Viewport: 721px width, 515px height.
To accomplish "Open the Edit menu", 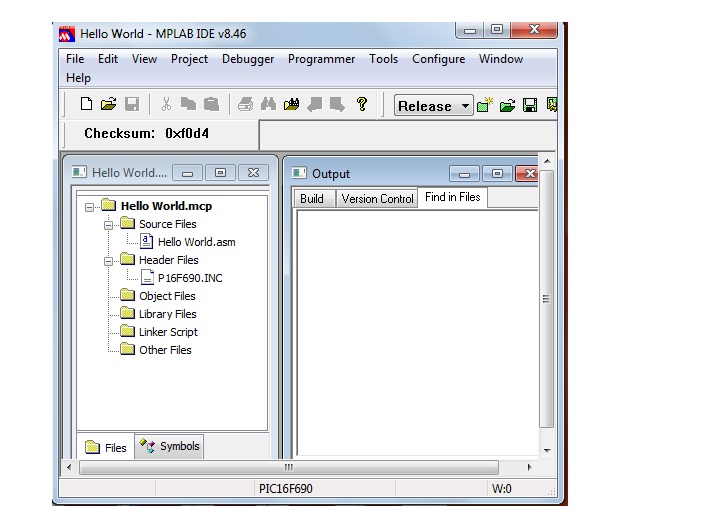I will 108,59.
